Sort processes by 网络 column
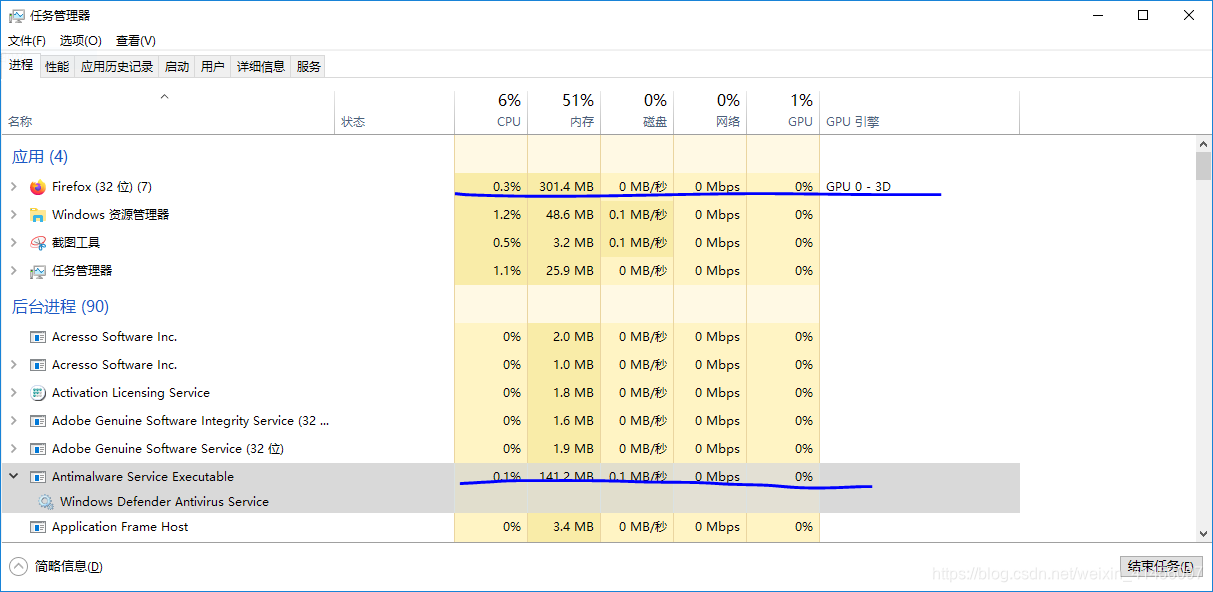1213x592 pixels. 710,112
